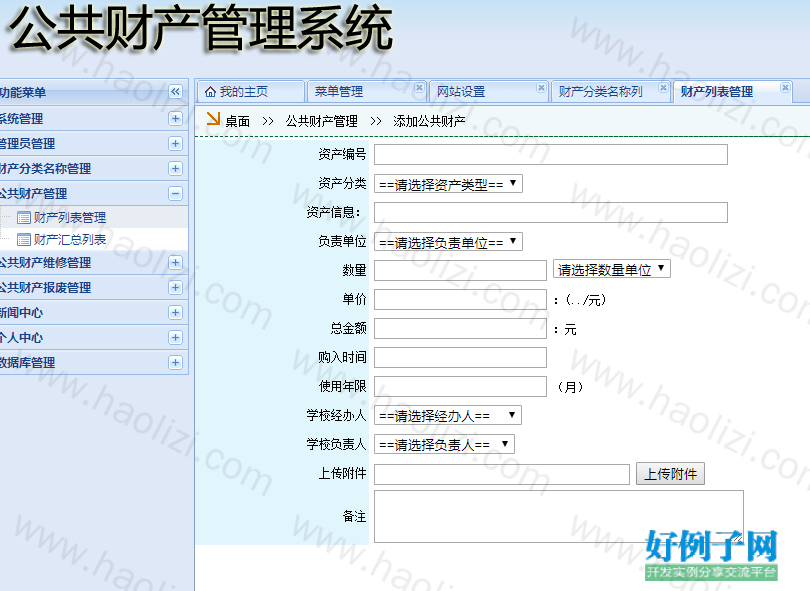The width and height of the screenshot is (810, 591).
Task: Close the 菜单管理 tab
Action: (x=419, y=87)
